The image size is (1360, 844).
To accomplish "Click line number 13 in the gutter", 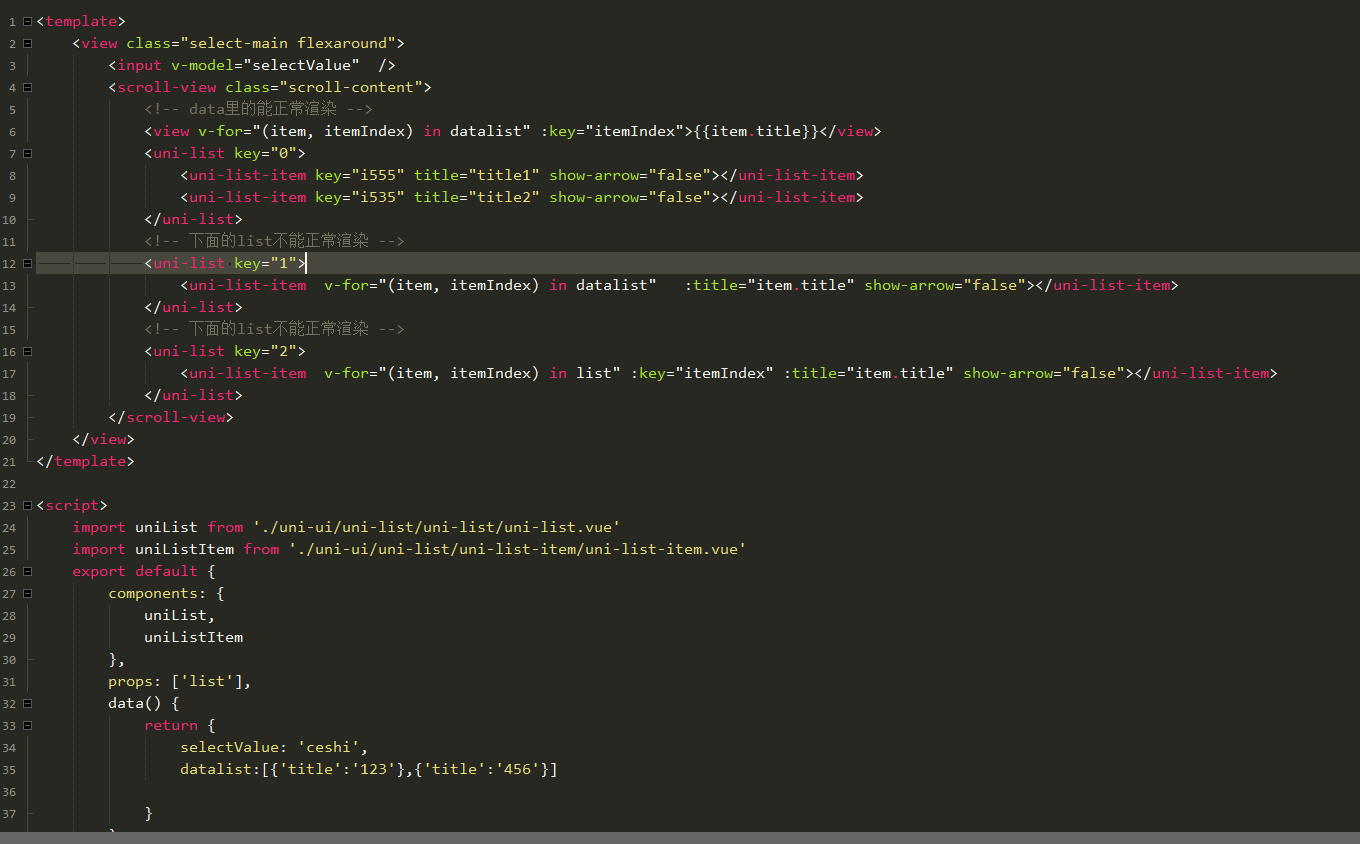I will click(10, 285).
